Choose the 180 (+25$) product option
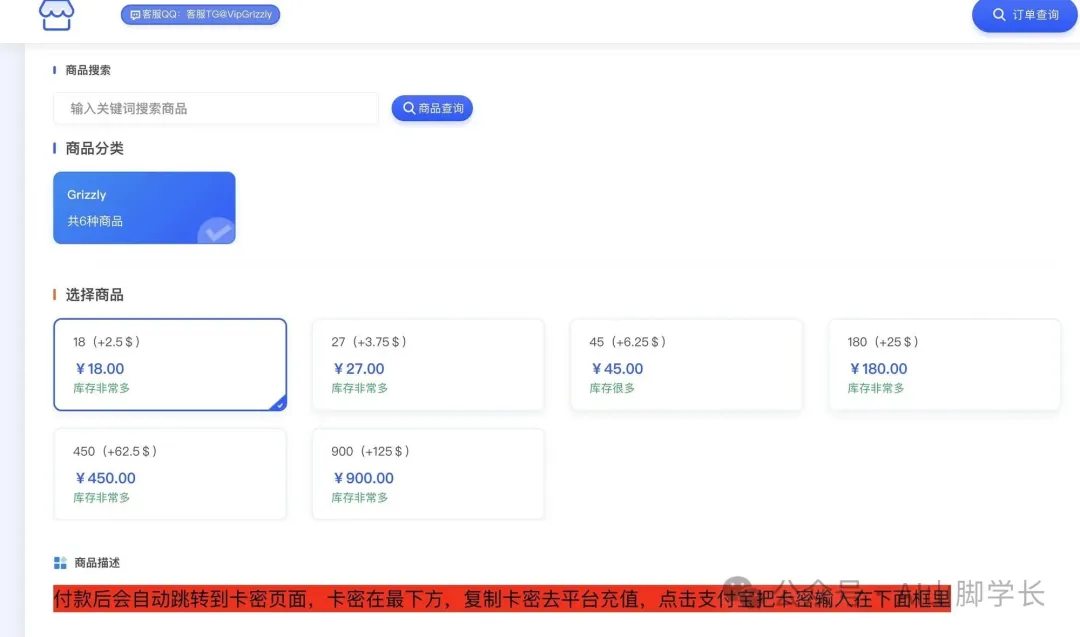The height and width of the screenshot is (637, 1080). click(944, 365)
